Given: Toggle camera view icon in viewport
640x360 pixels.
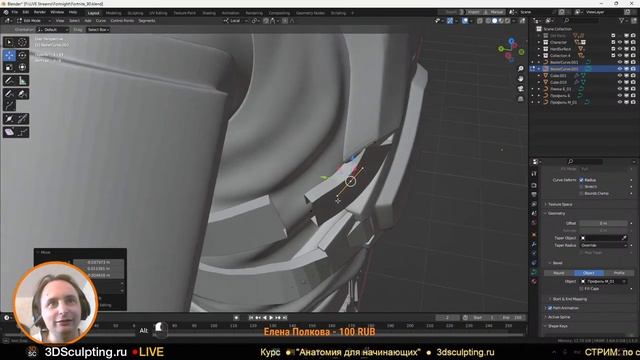Looking at the screenshot, I should [520, 89].
